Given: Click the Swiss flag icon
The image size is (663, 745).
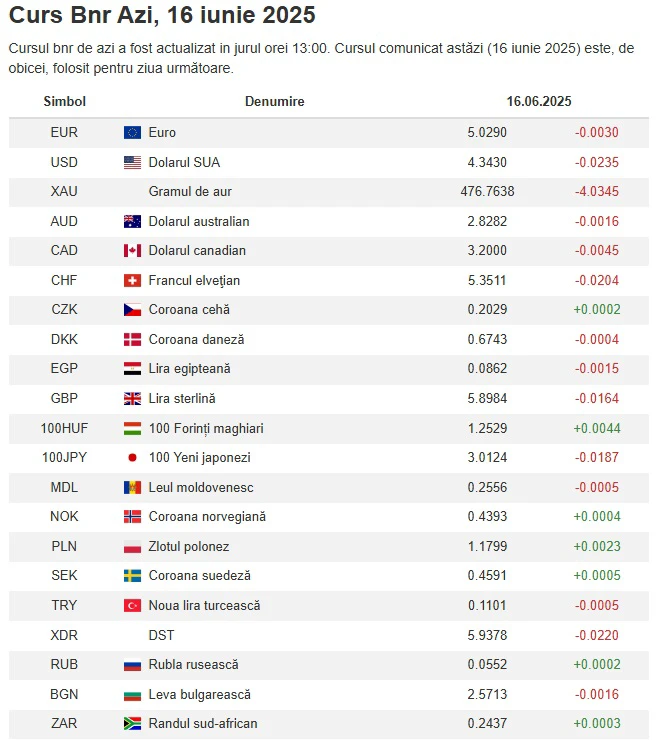Looking at the screenshot, I should [x=132, y=280].
